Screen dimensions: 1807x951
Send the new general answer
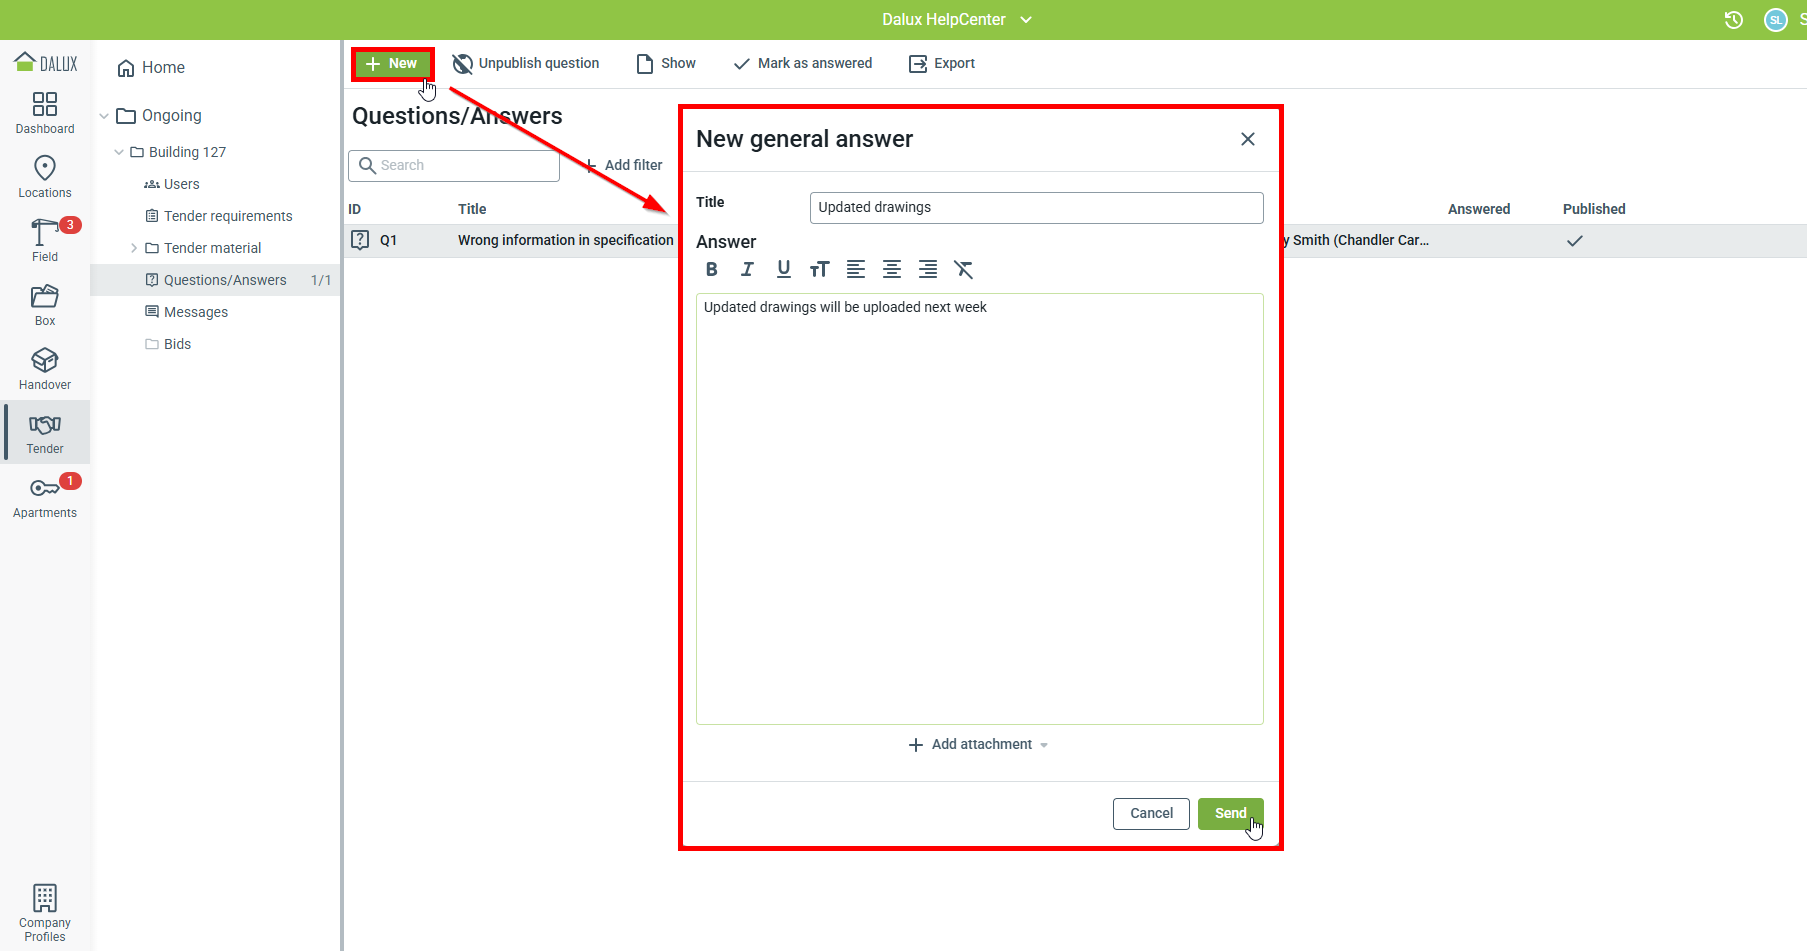[x=1230, y=813]
